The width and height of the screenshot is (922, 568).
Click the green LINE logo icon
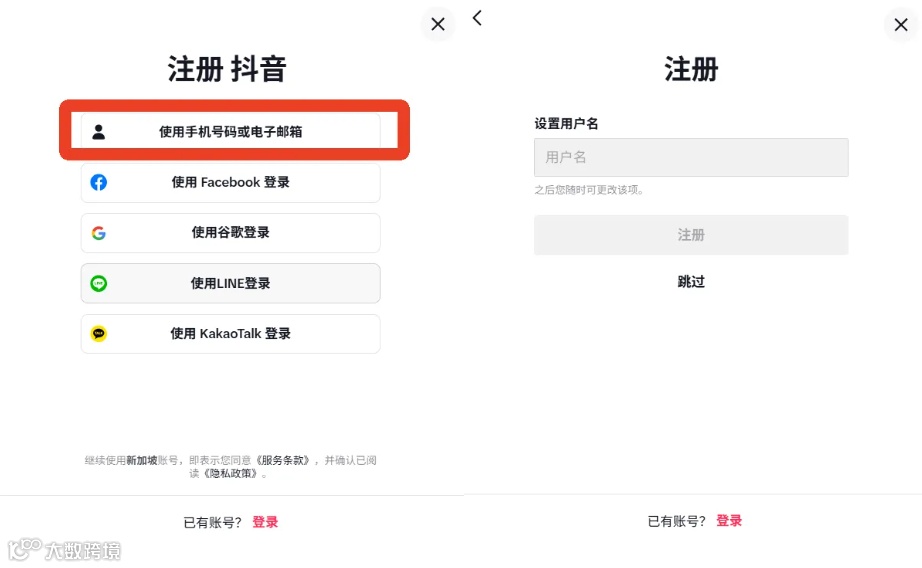click(x=98, y=283)
